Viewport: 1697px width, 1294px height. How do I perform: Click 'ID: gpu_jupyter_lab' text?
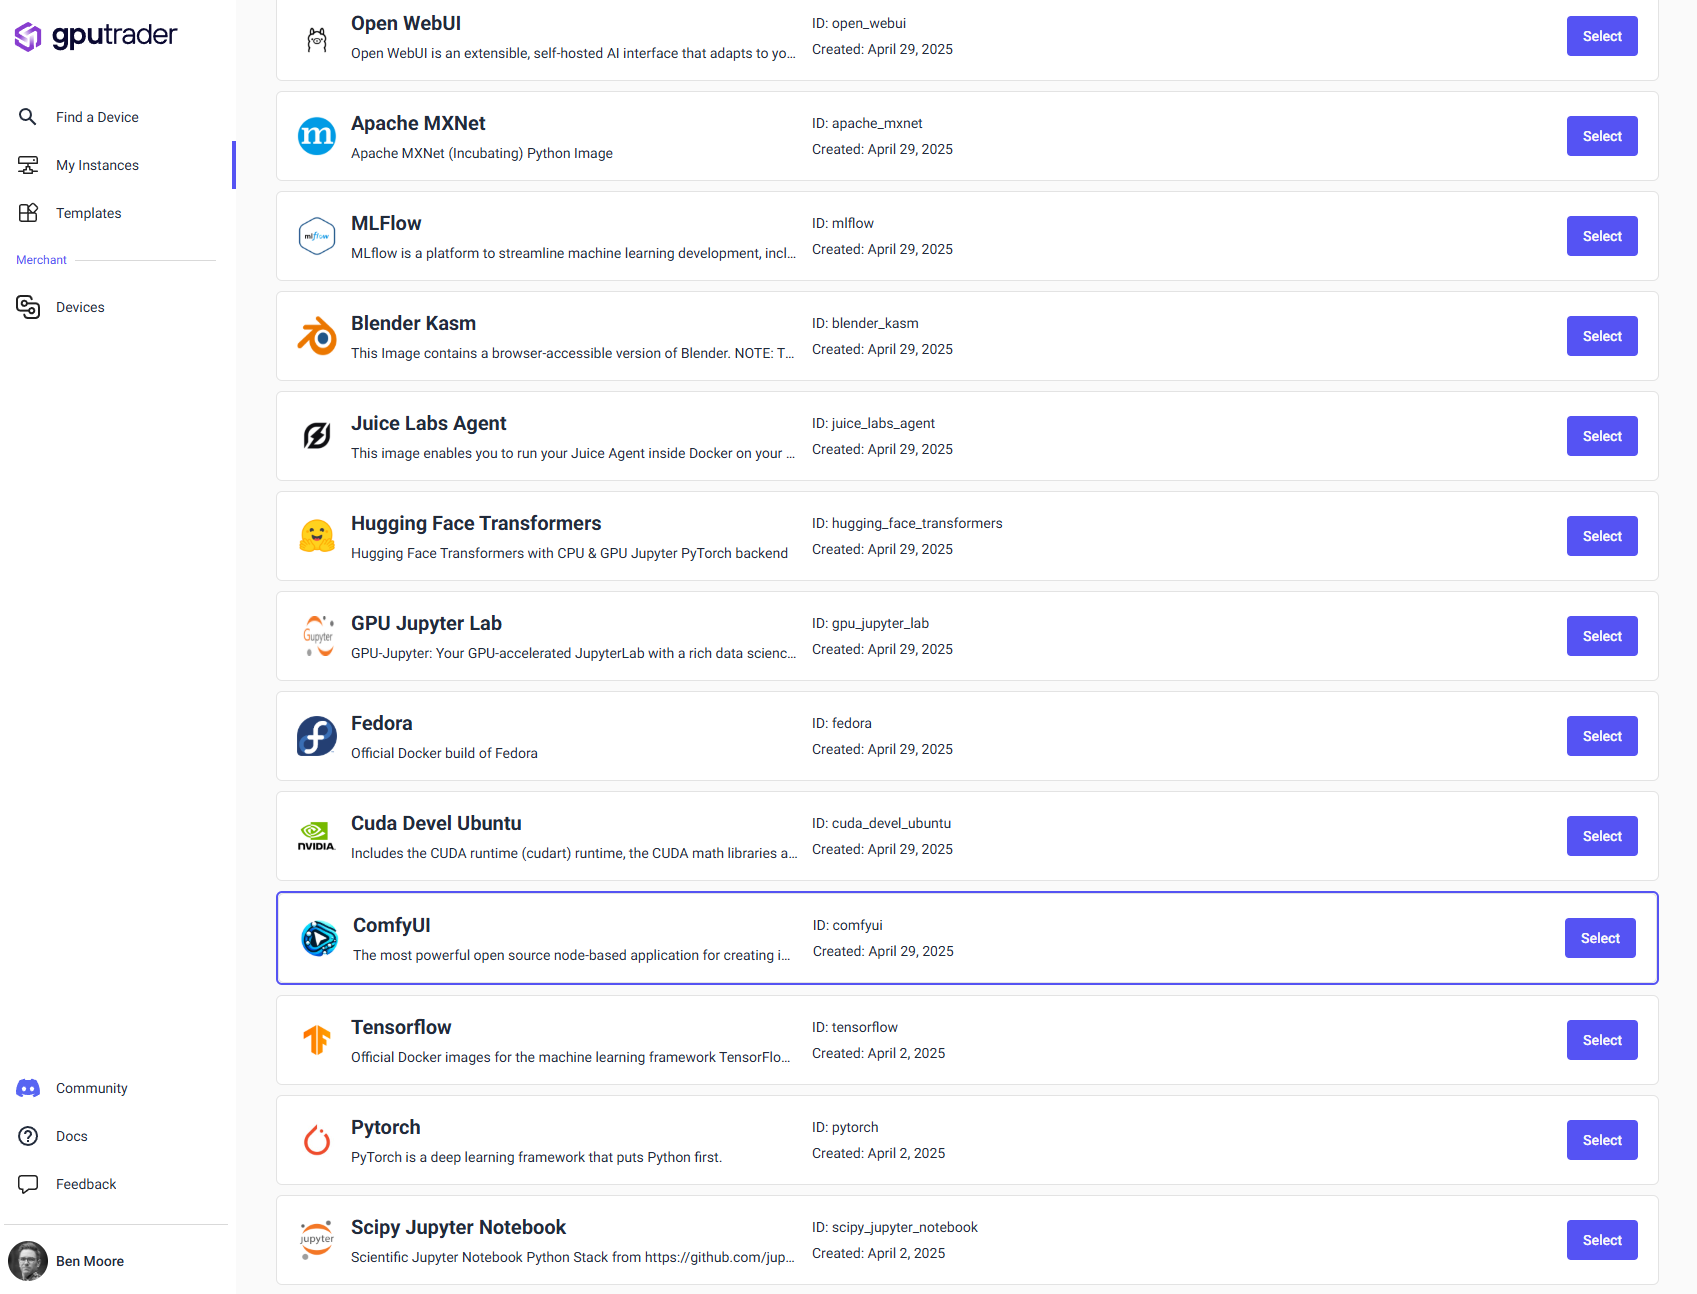[870, 623]
